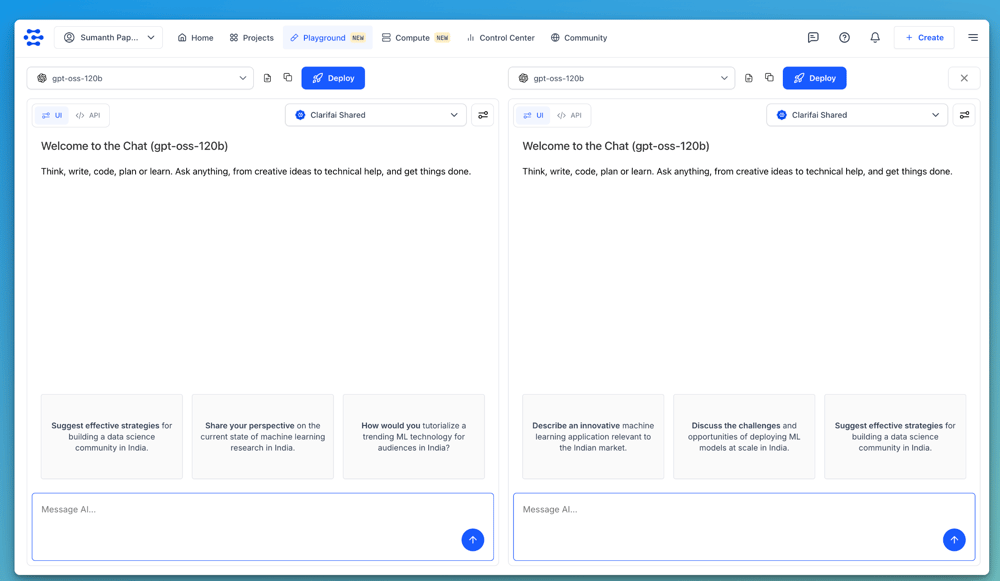Focus the left Message AI input field
1000x581 pixels.
click(x=245, y=520)
